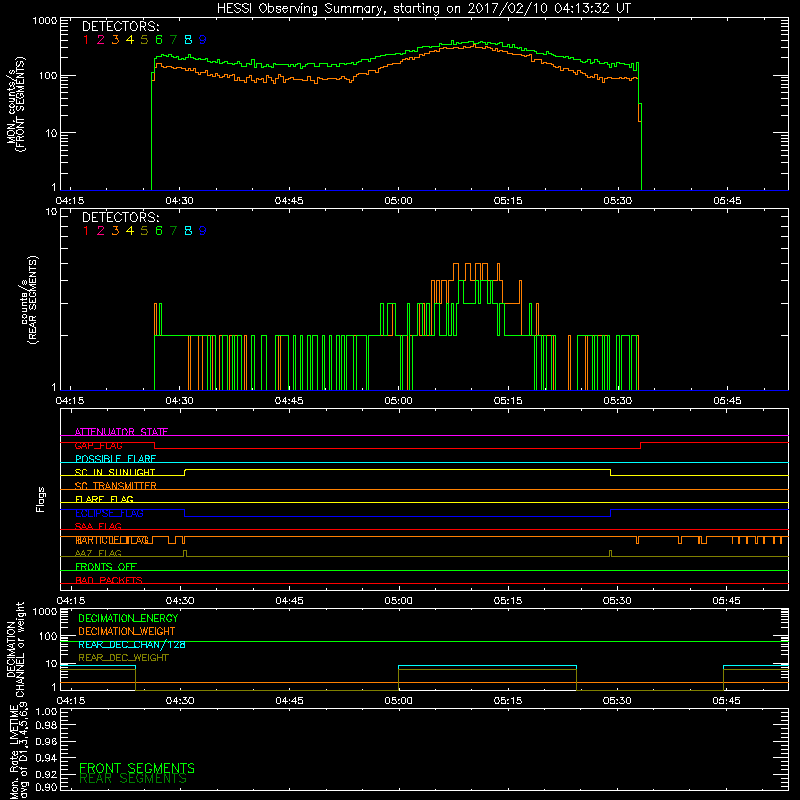The width and height of the screenshot is (800, 800).
Task: Click 05:00 time tick under decimation panel
Action: (x=398, y=701)
